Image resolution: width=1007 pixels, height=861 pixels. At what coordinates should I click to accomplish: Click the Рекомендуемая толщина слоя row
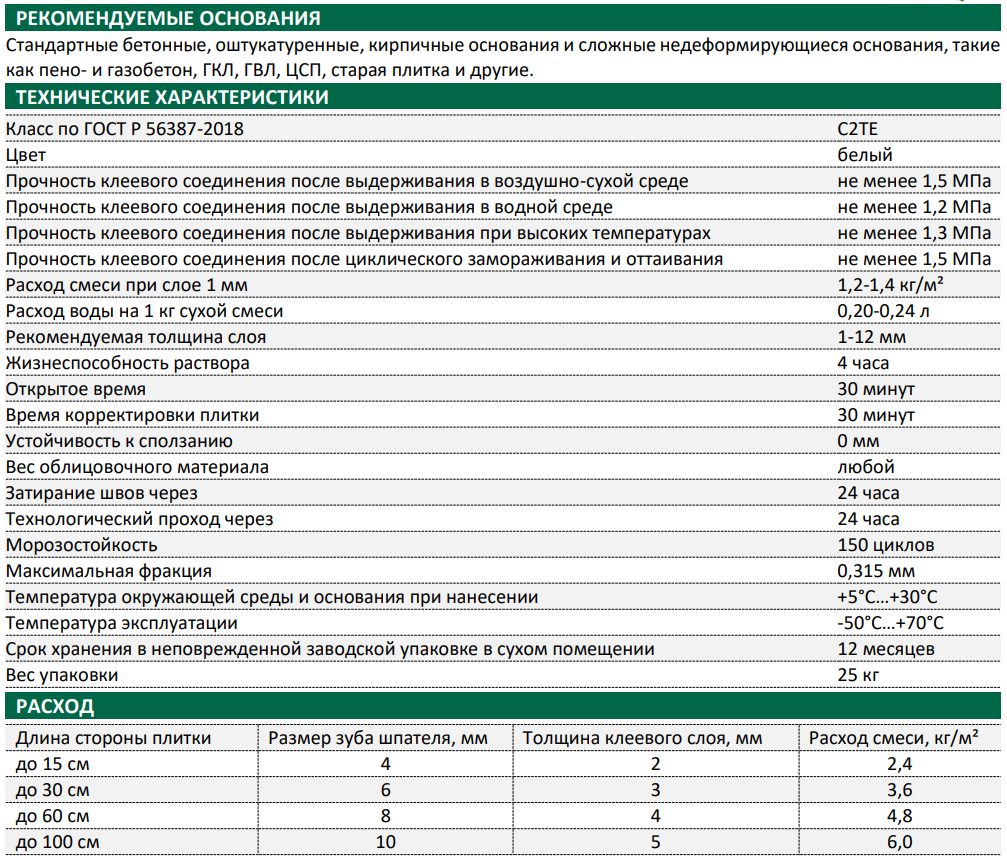click(x=503, y=337)
